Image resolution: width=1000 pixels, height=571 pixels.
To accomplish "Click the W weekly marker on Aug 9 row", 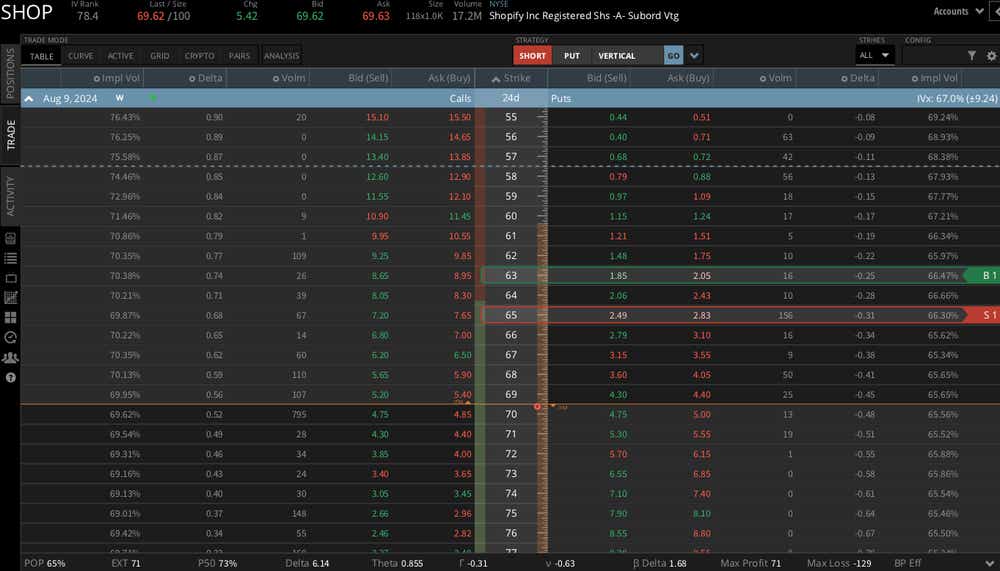I will (x=119, y=98).
